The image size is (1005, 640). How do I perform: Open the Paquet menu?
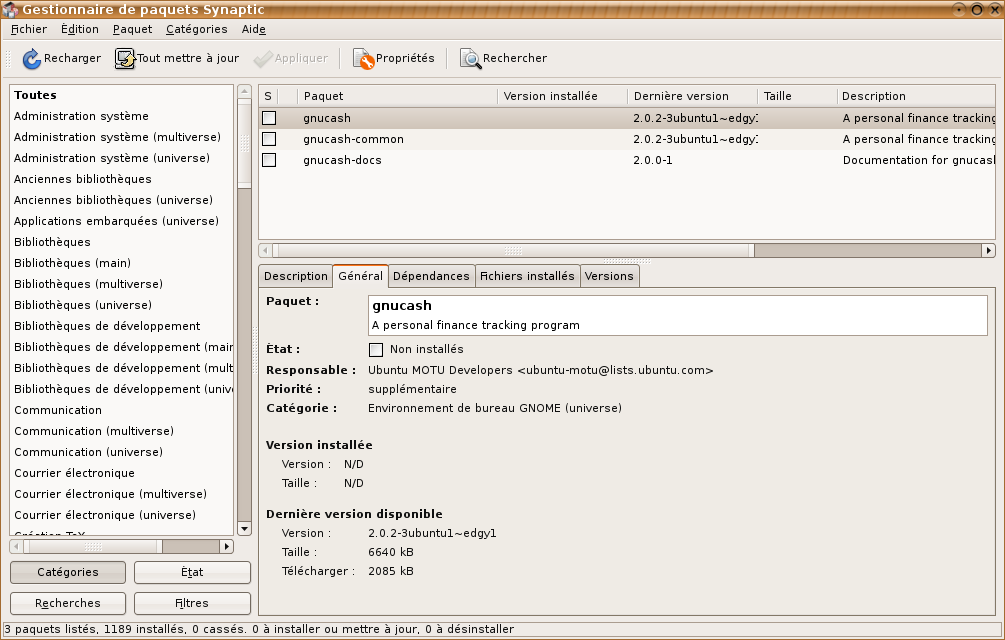tap(133, 29)
